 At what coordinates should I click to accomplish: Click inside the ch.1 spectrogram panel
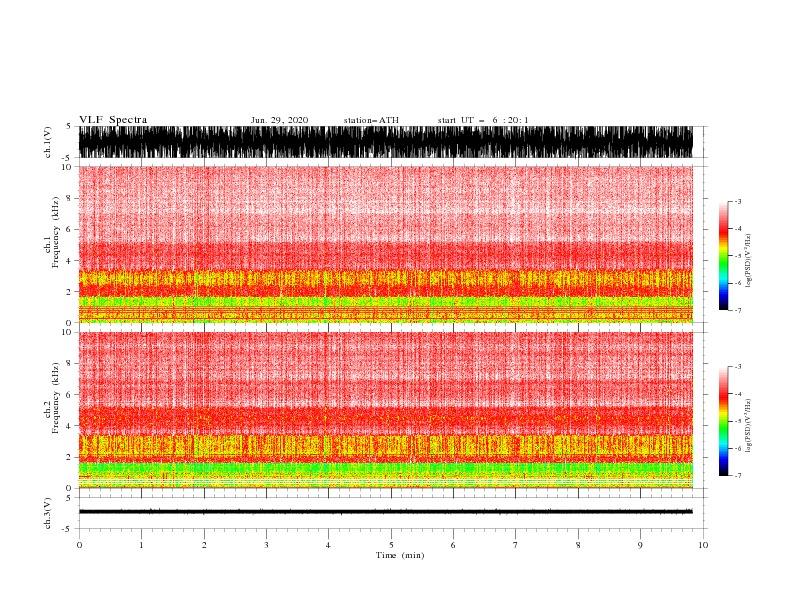[385, 244]
